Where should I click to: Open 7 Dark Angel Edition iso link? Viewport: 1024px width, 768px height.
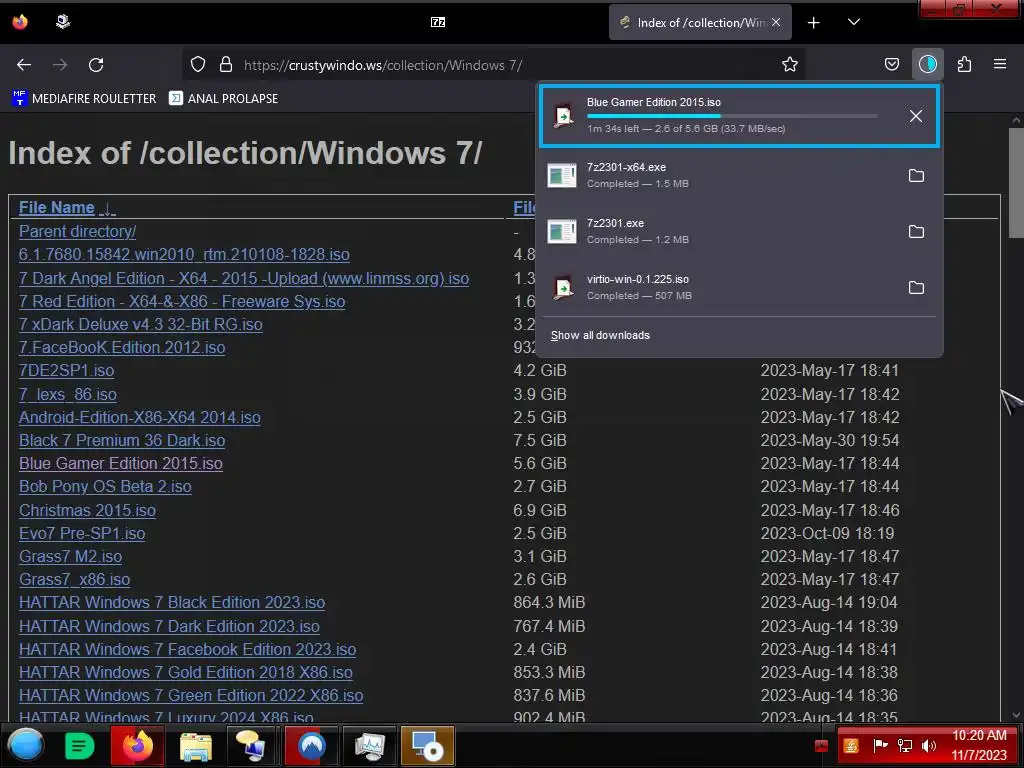(x=244, y=278)
